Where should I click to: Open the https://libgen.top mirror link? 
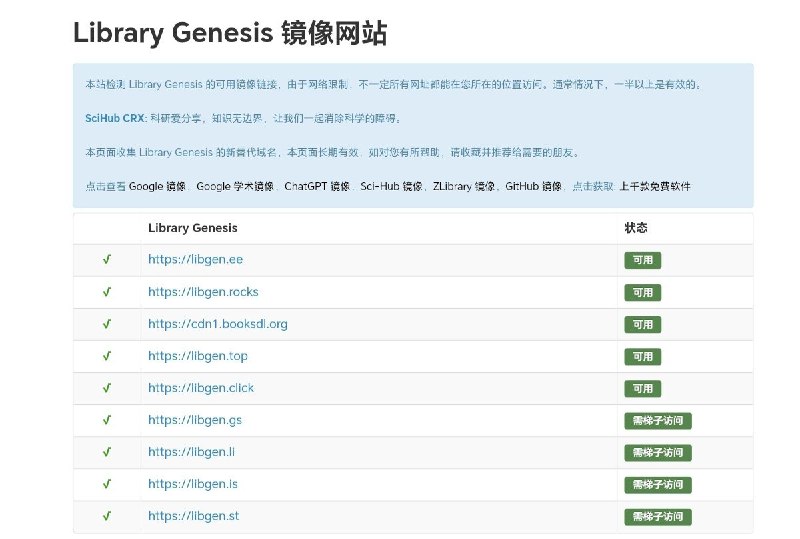[198, 356]
